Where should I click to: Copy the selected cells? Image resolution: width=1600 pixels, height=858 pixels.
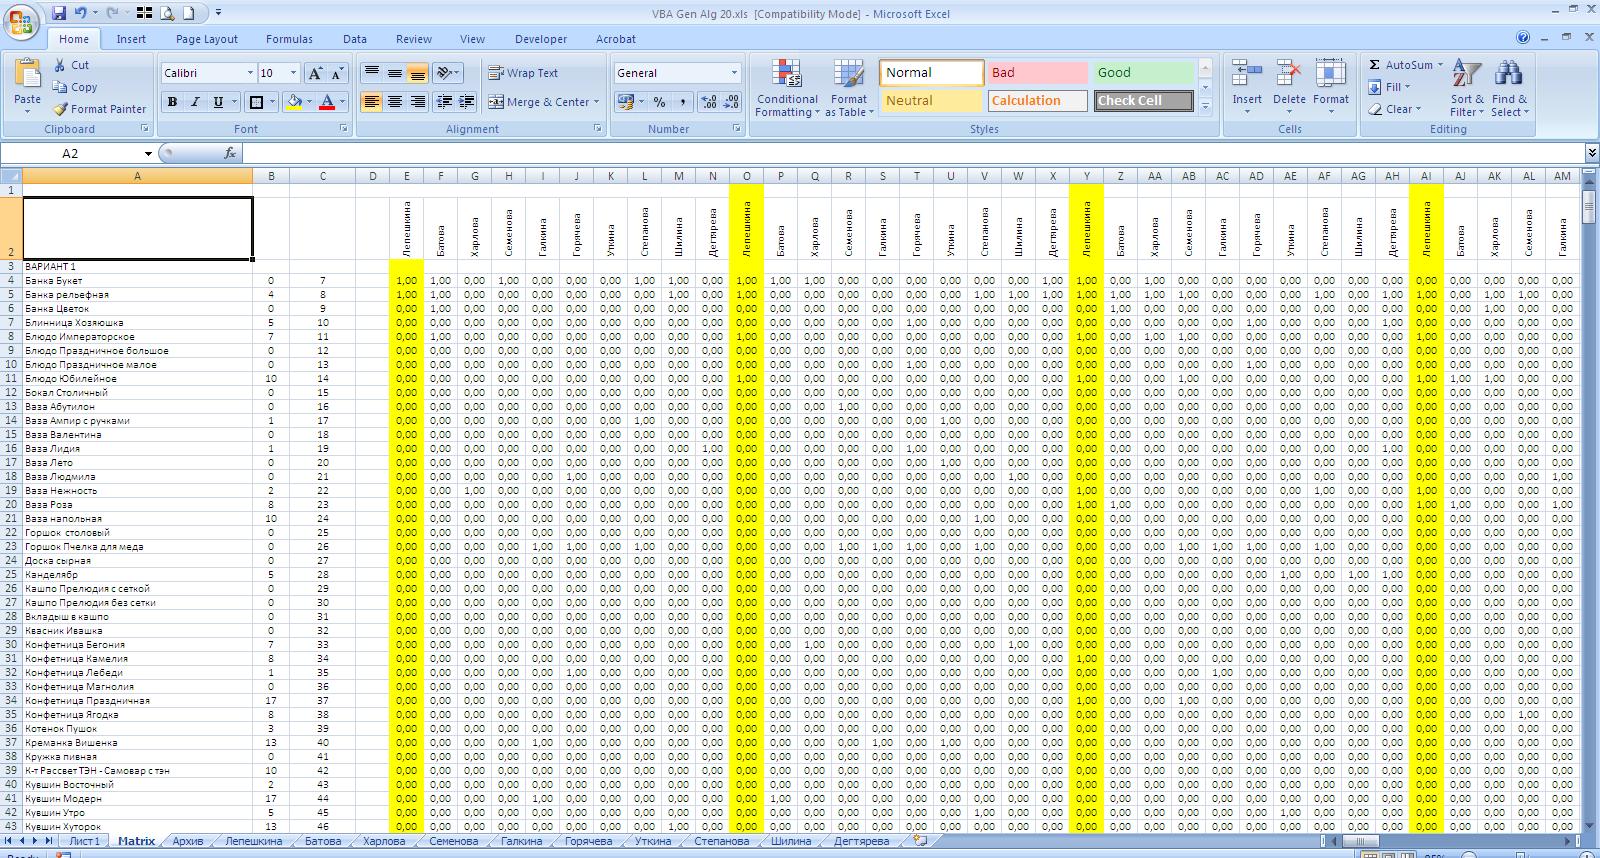tap(75, 87)
